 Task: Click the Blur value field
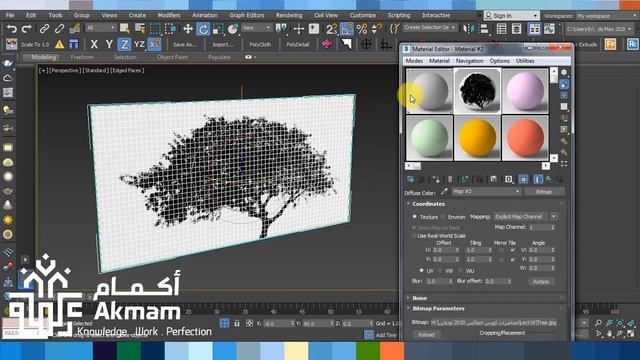click(439, 281)
